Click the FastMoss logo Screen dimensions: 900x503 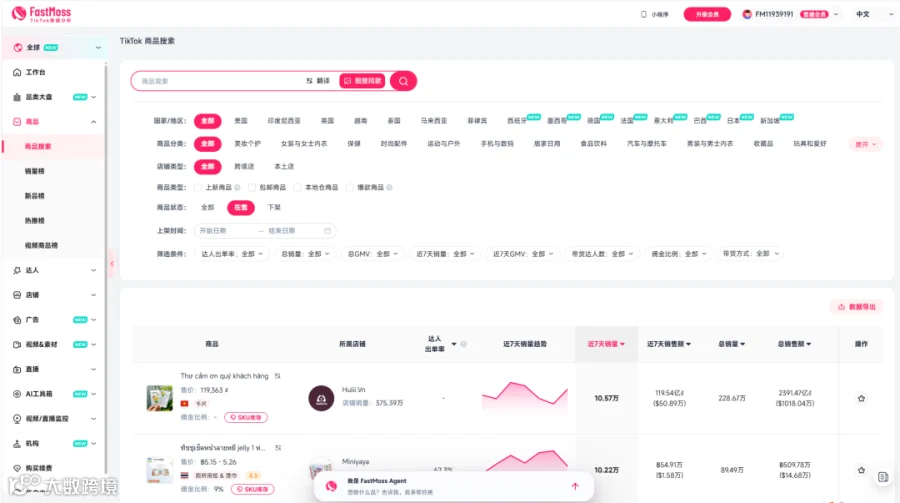coord(41,13)
